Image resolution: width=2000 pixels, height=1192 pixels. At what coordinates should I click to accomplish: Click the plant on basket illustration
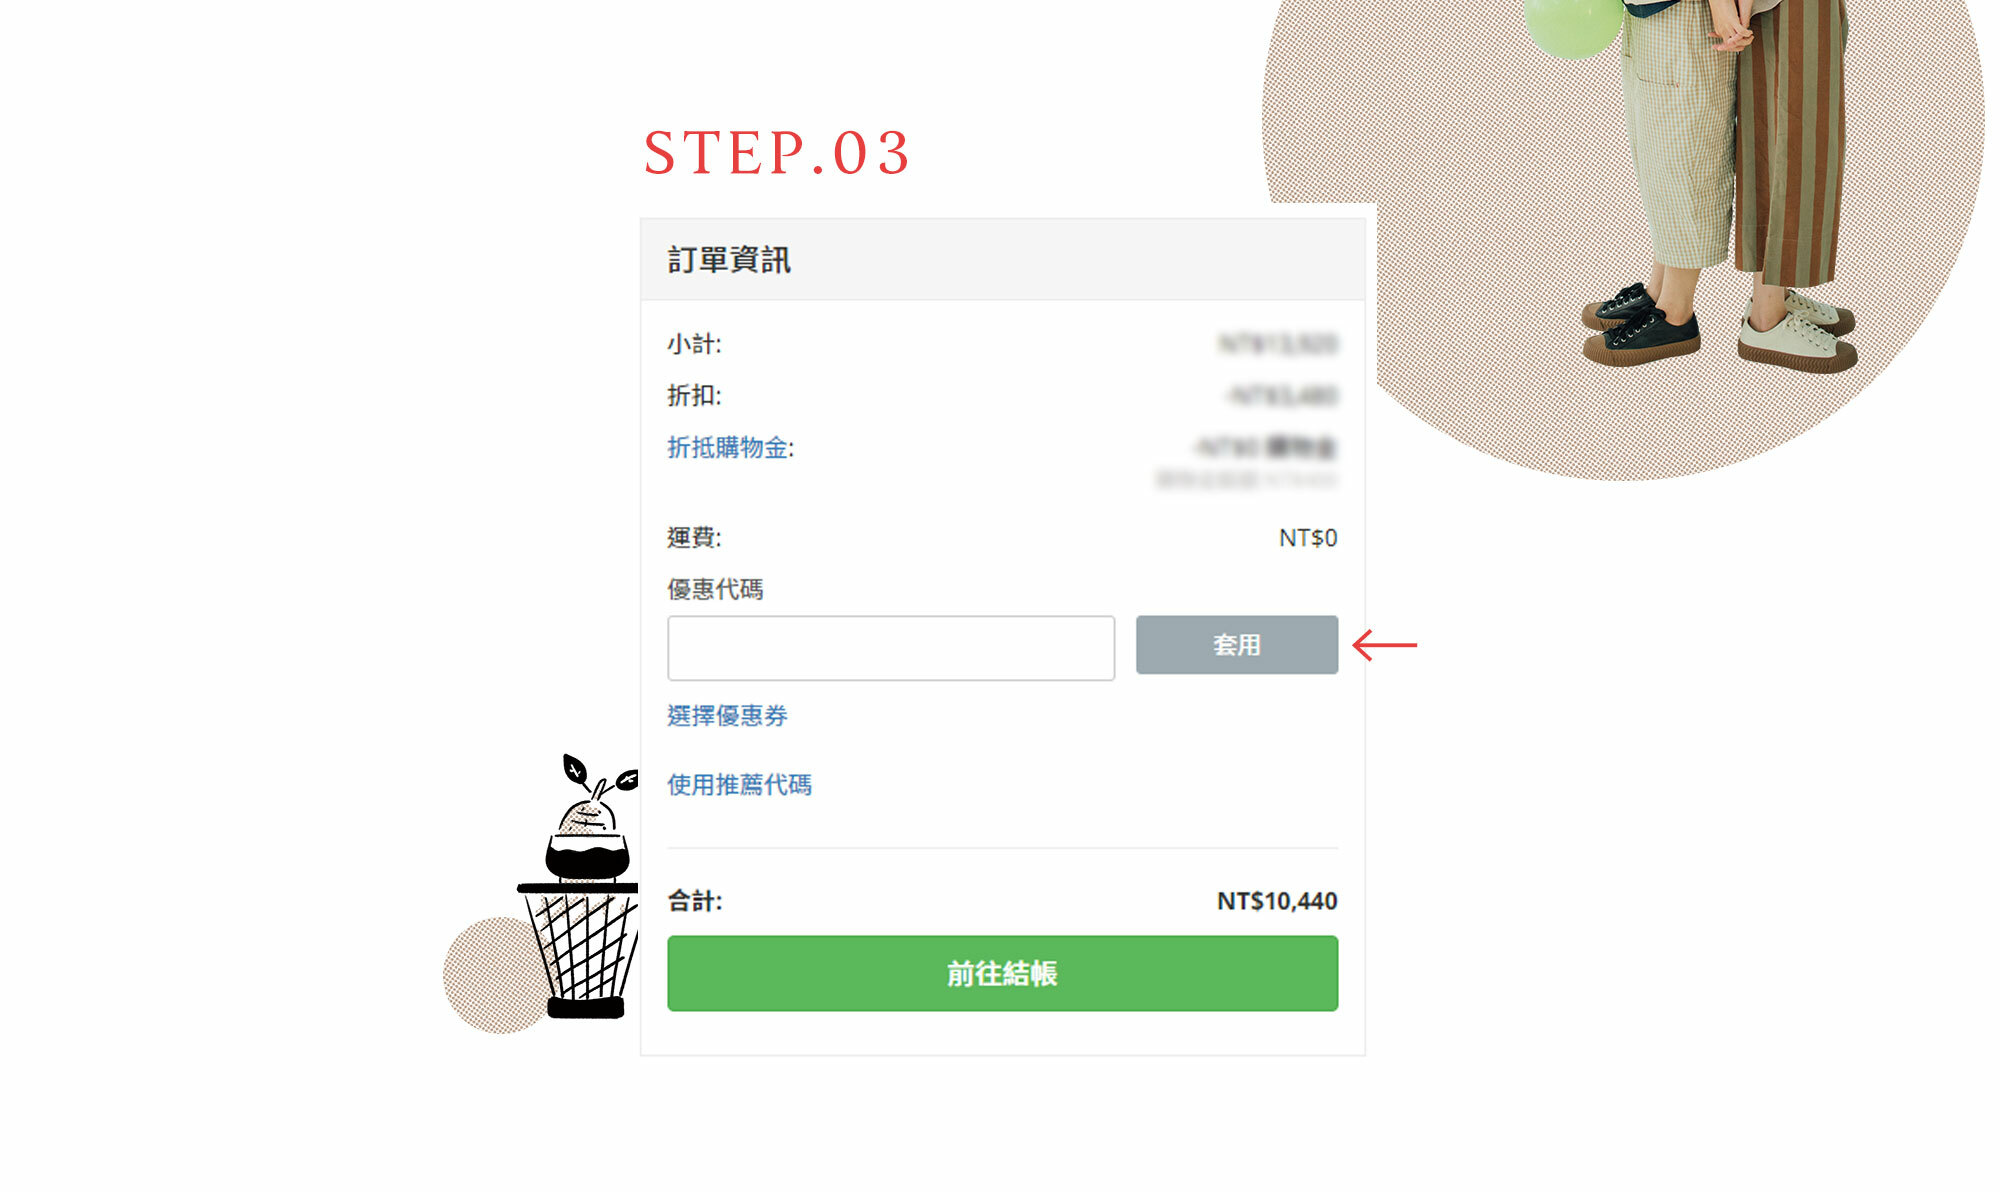pos(582,886)
